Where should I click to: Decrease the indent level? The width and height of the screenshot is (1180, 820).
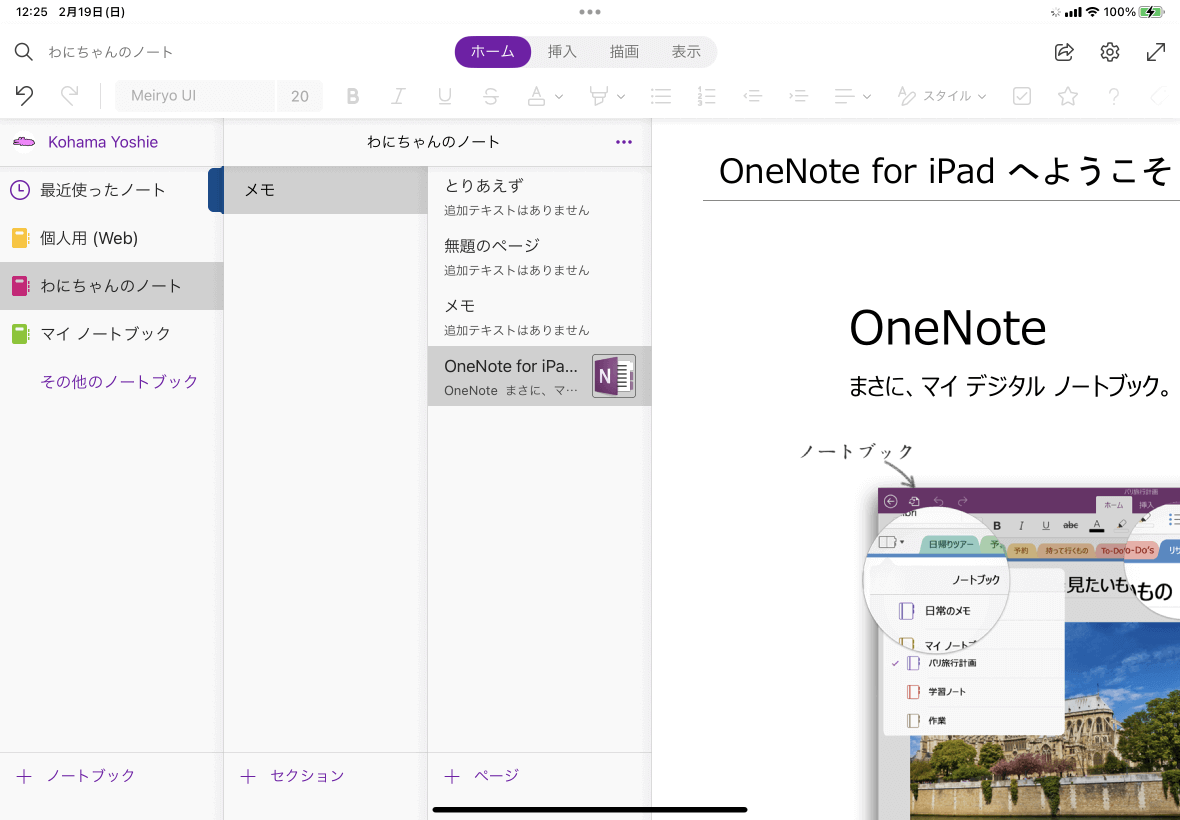click(x=753, y=96)
